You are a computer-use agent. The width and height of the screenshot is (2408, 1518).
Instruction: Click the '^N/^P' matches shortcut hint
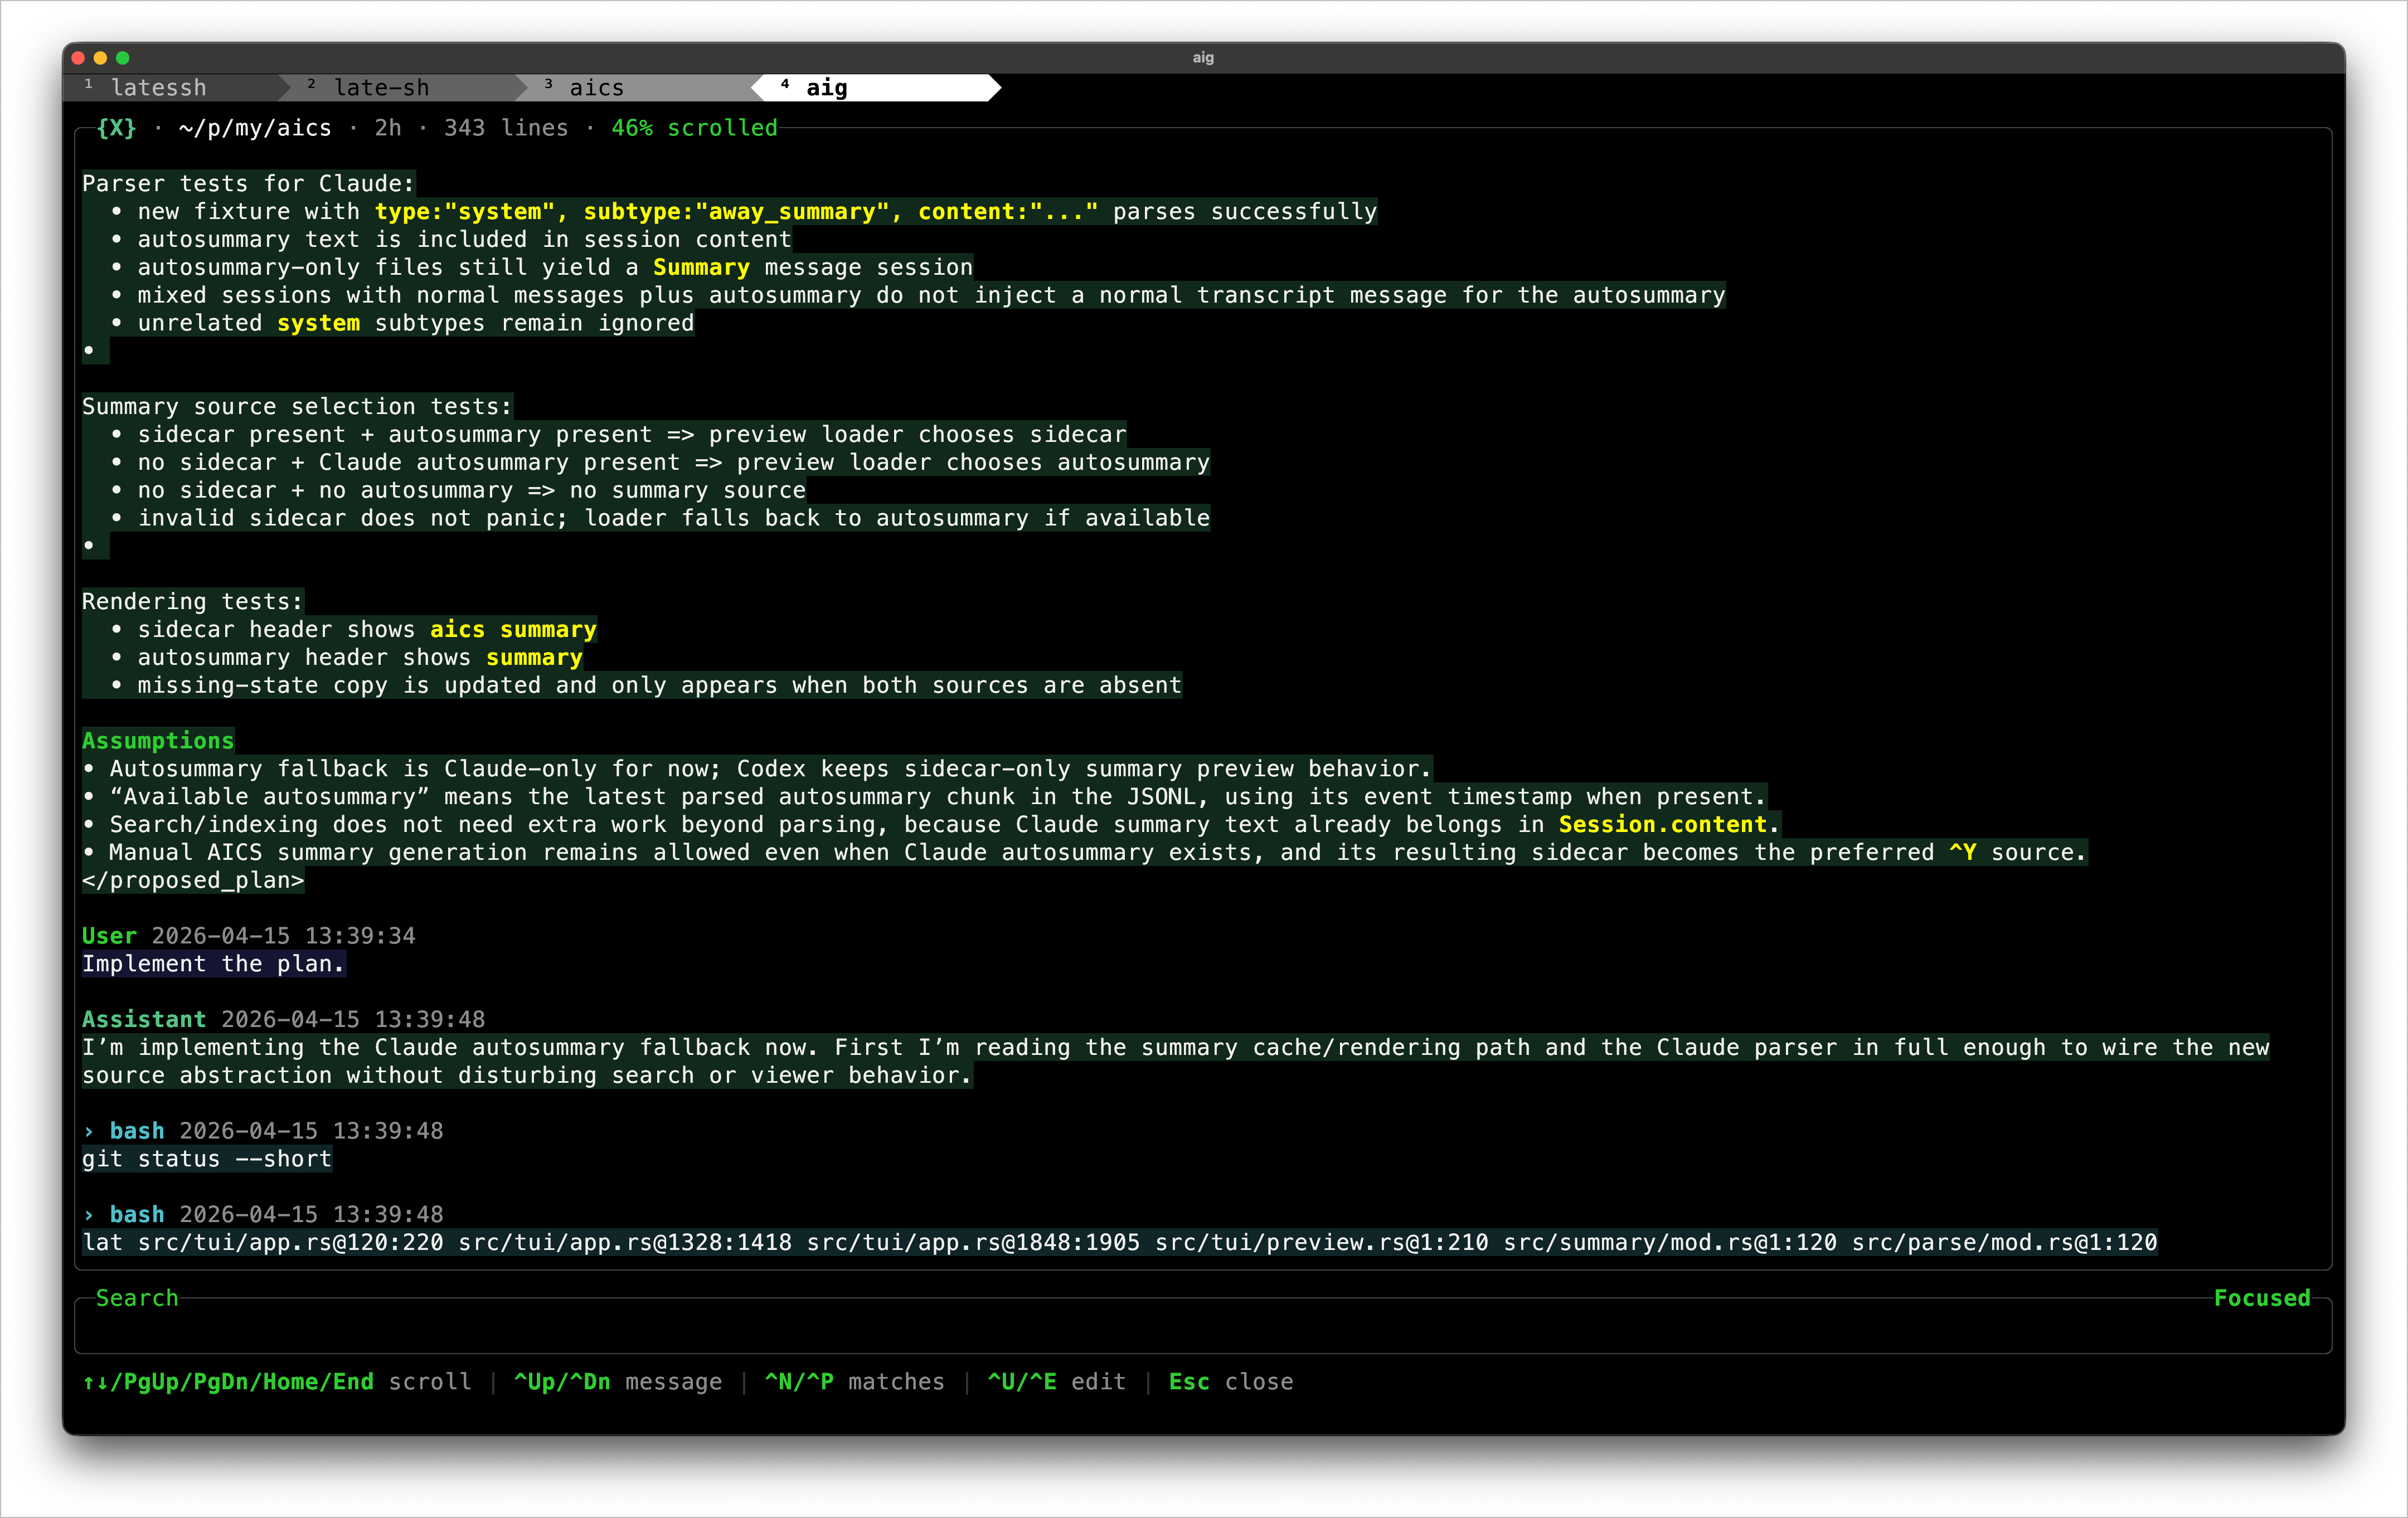click(x=799, y=1382)
